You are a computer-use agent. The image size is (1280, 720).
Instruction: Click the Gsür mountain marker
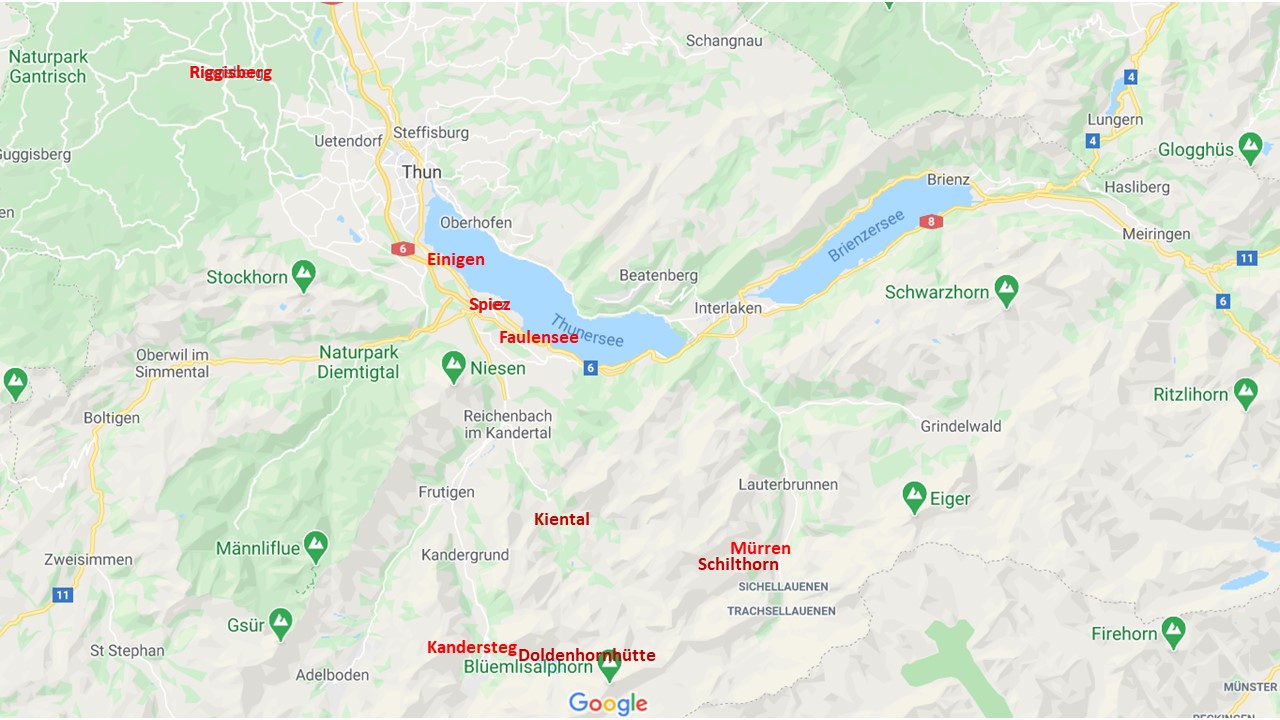pos(280,624)
